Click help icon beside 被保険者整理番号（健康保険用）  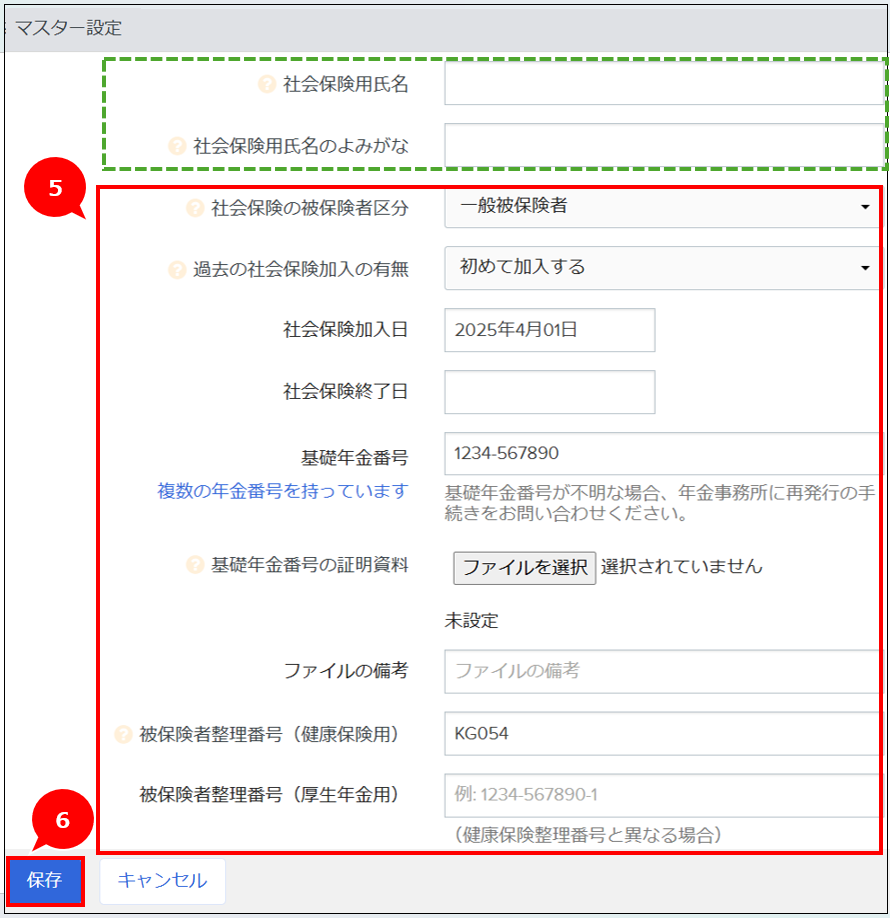pyautogui.click(x=124, y=735)
